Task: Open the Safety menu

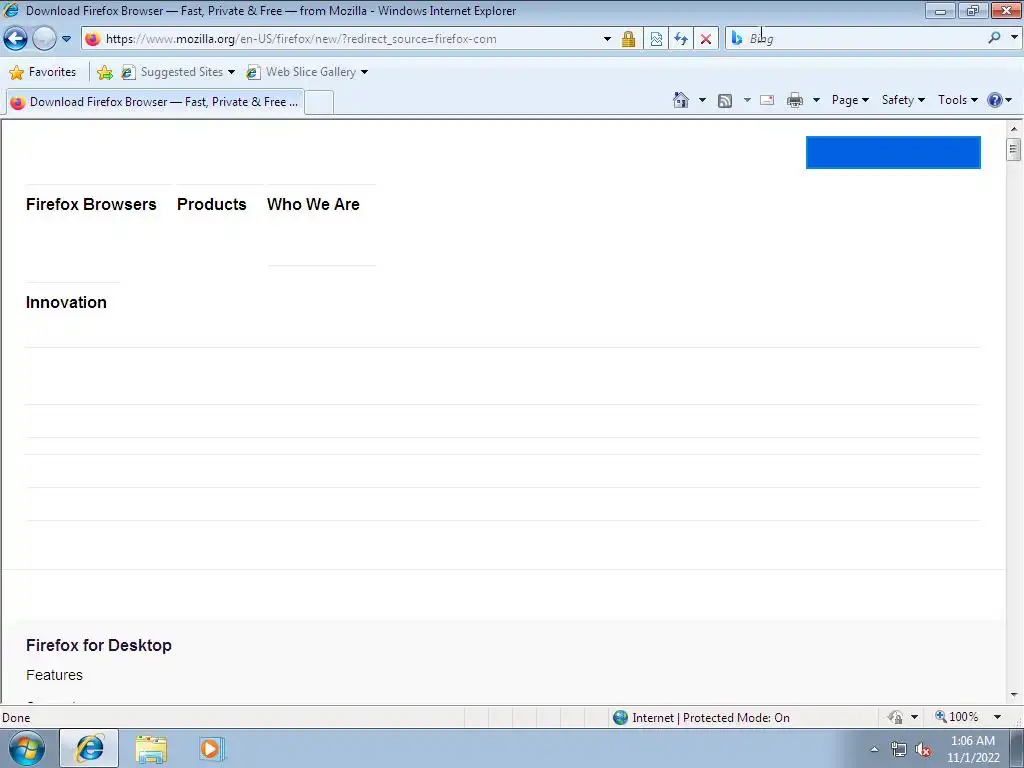Action: point(903,100)
